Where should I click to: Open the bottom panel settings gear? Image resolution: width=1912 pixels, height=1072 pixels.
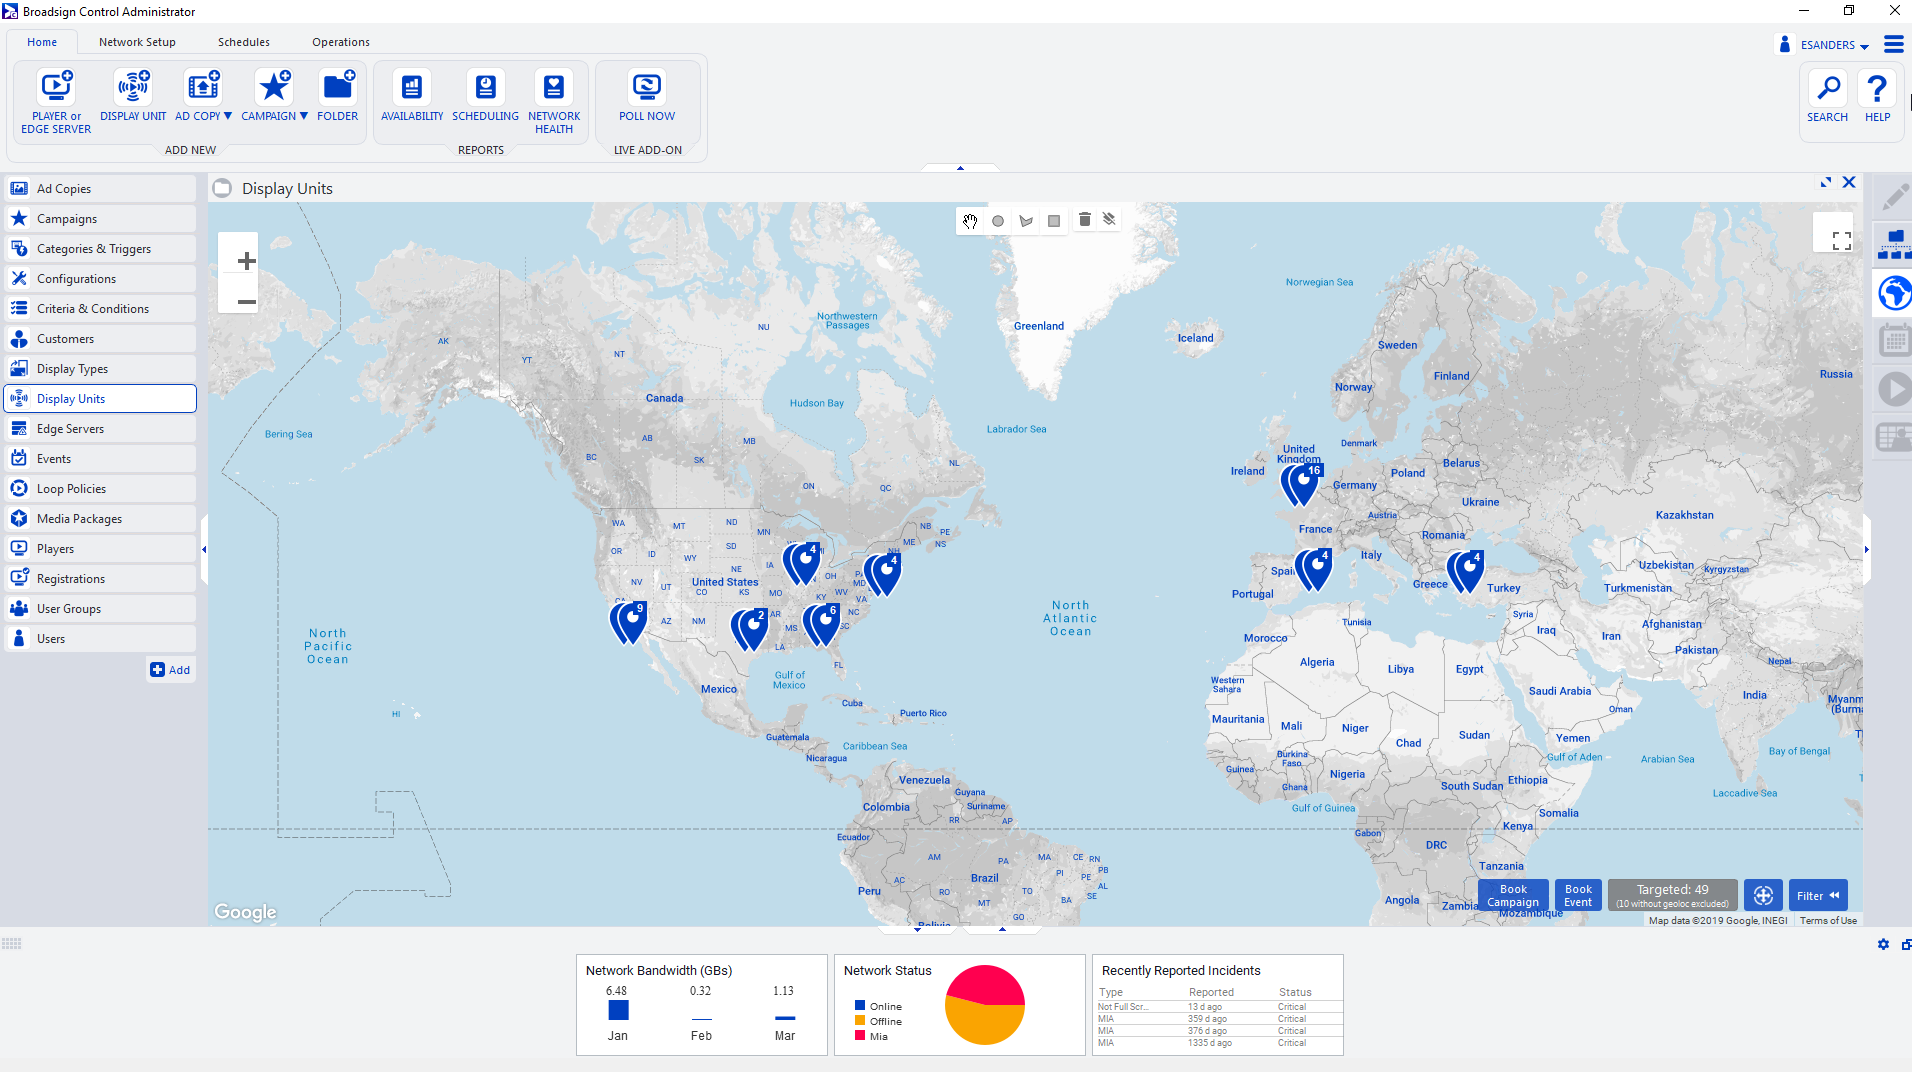(1883, 944)
